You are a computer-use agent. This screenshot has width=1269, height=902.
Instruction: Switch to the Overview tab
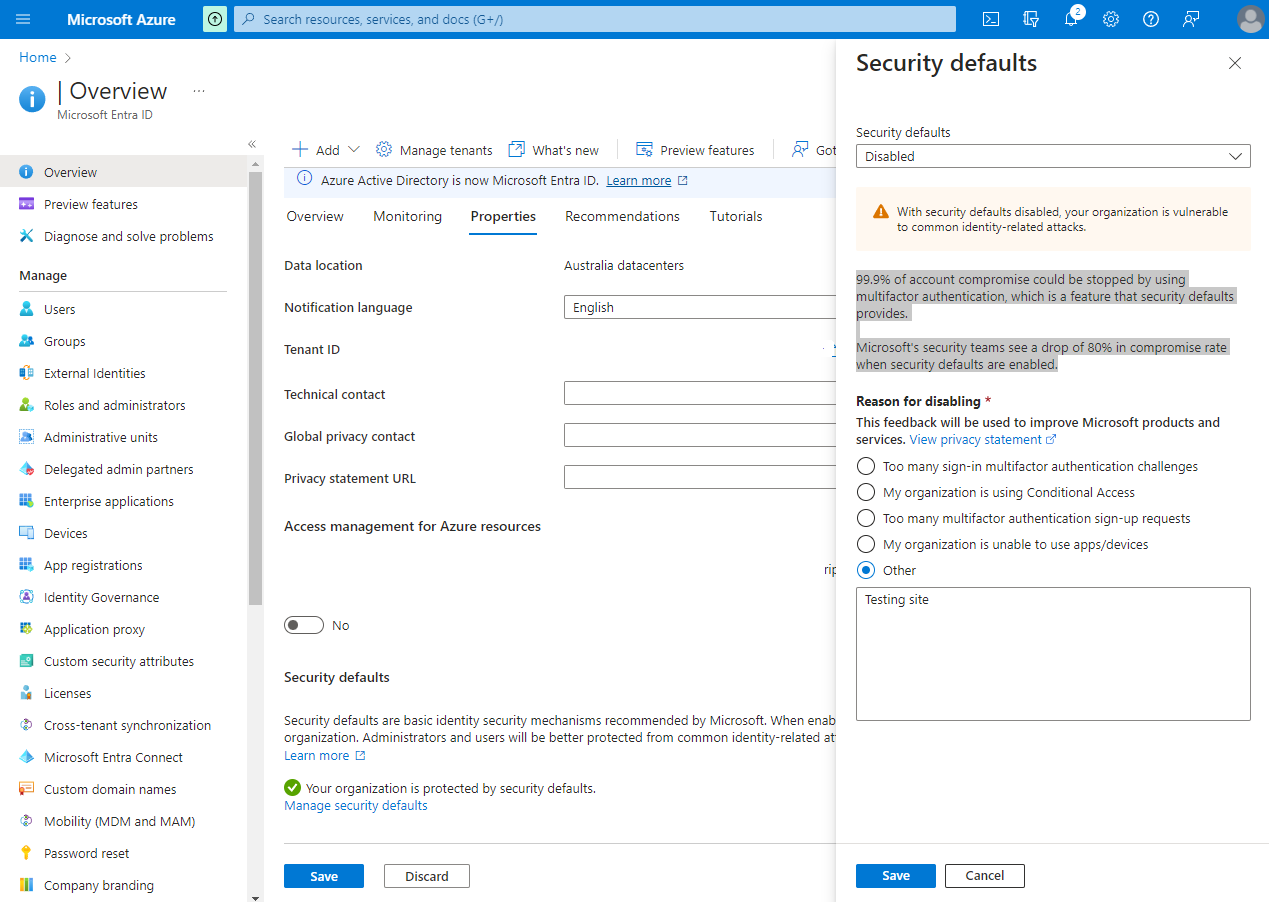[315, 216]
